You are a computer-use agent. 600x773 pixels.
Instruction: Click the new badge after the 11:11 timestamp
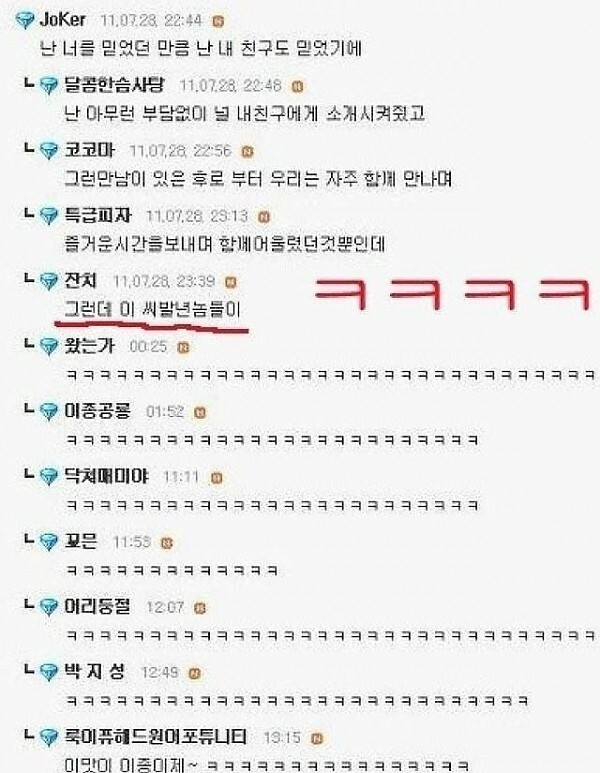click(x=216, y=477)
